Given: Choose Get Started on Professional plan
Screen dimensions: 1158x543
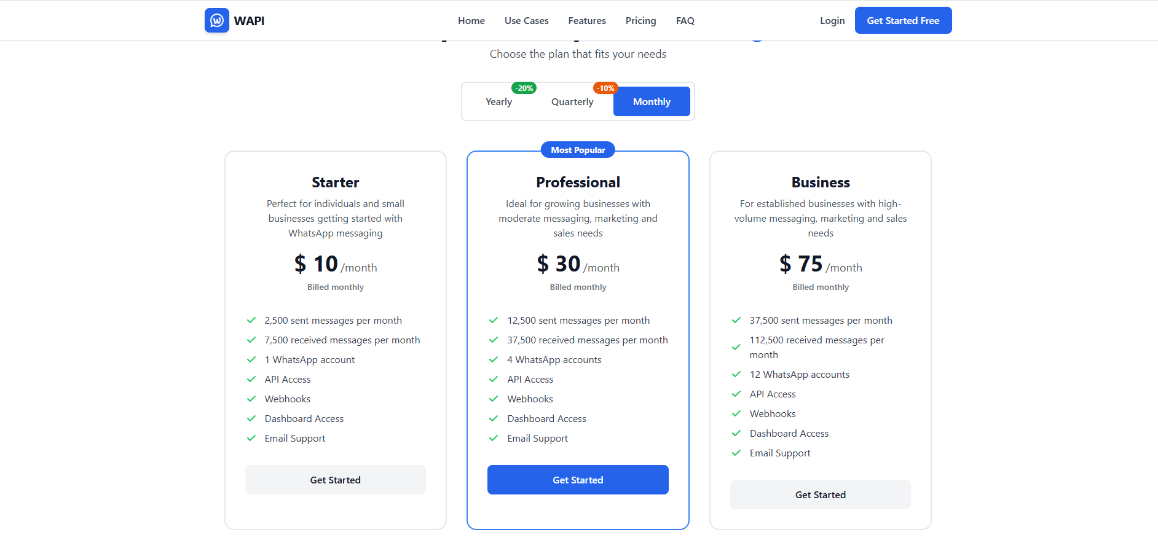Looking at the screenshot, I should coord(578,479).
